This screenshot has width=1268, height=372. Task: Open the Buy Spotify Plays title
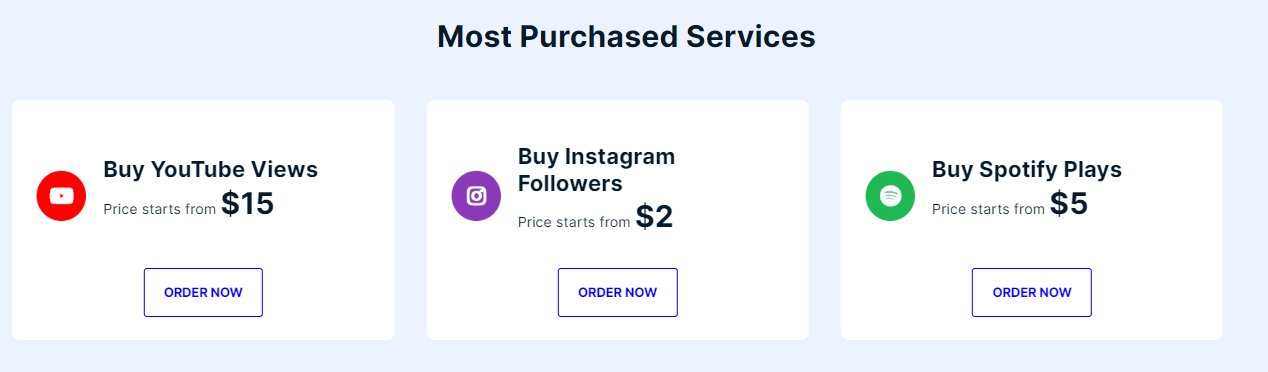tap(1027, 169)
